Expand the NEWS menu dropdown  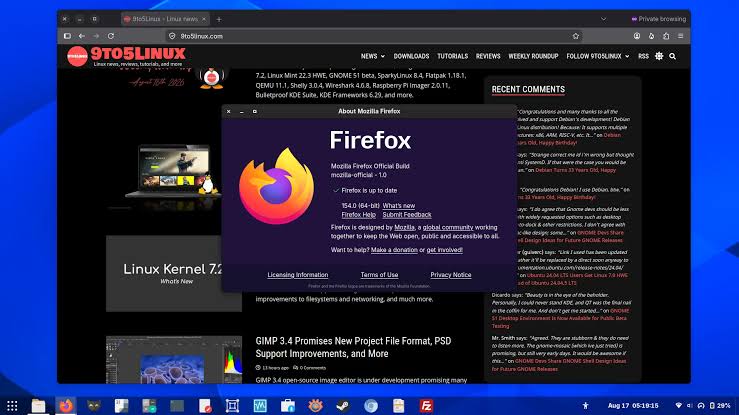point(373,56)
